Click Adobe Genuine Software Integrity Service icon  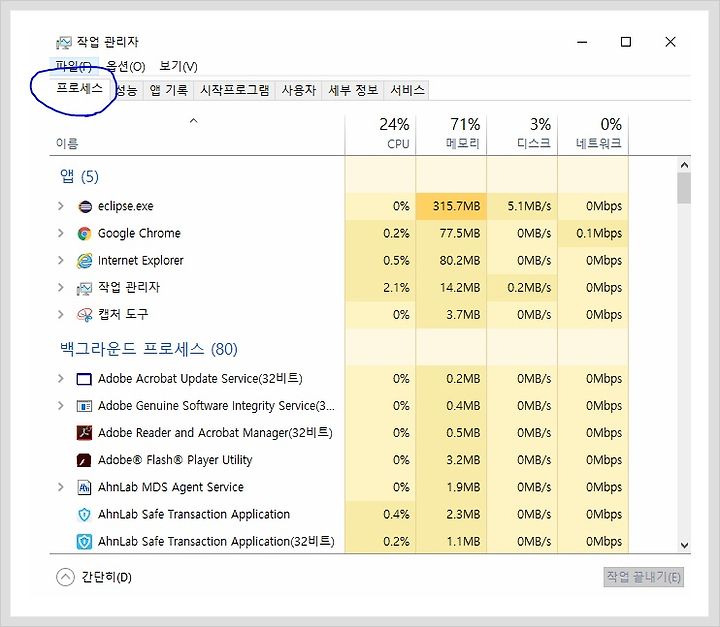[x=84, y=407]
